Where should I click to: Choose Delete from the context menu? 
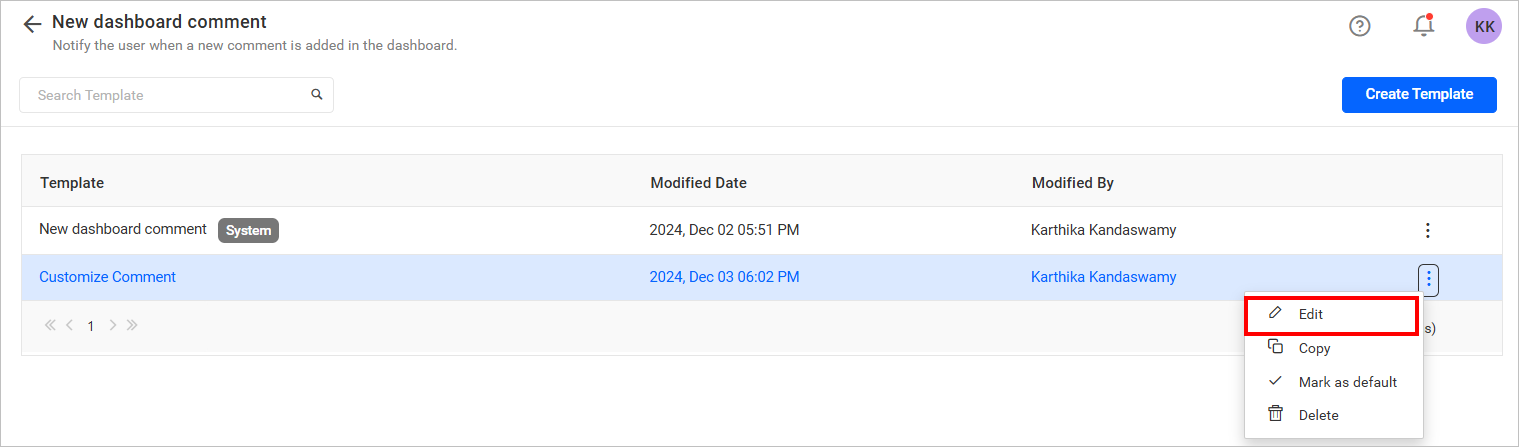[1318, 415]
